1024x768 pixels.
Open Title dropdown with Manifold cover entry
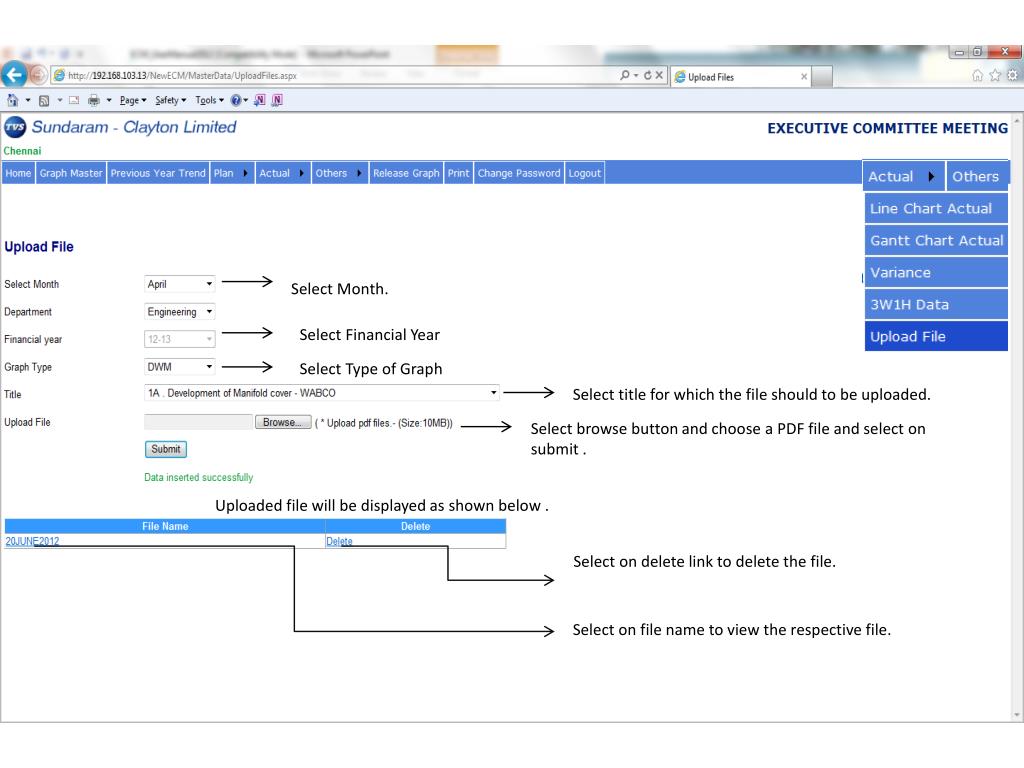[x=322, y=393]
